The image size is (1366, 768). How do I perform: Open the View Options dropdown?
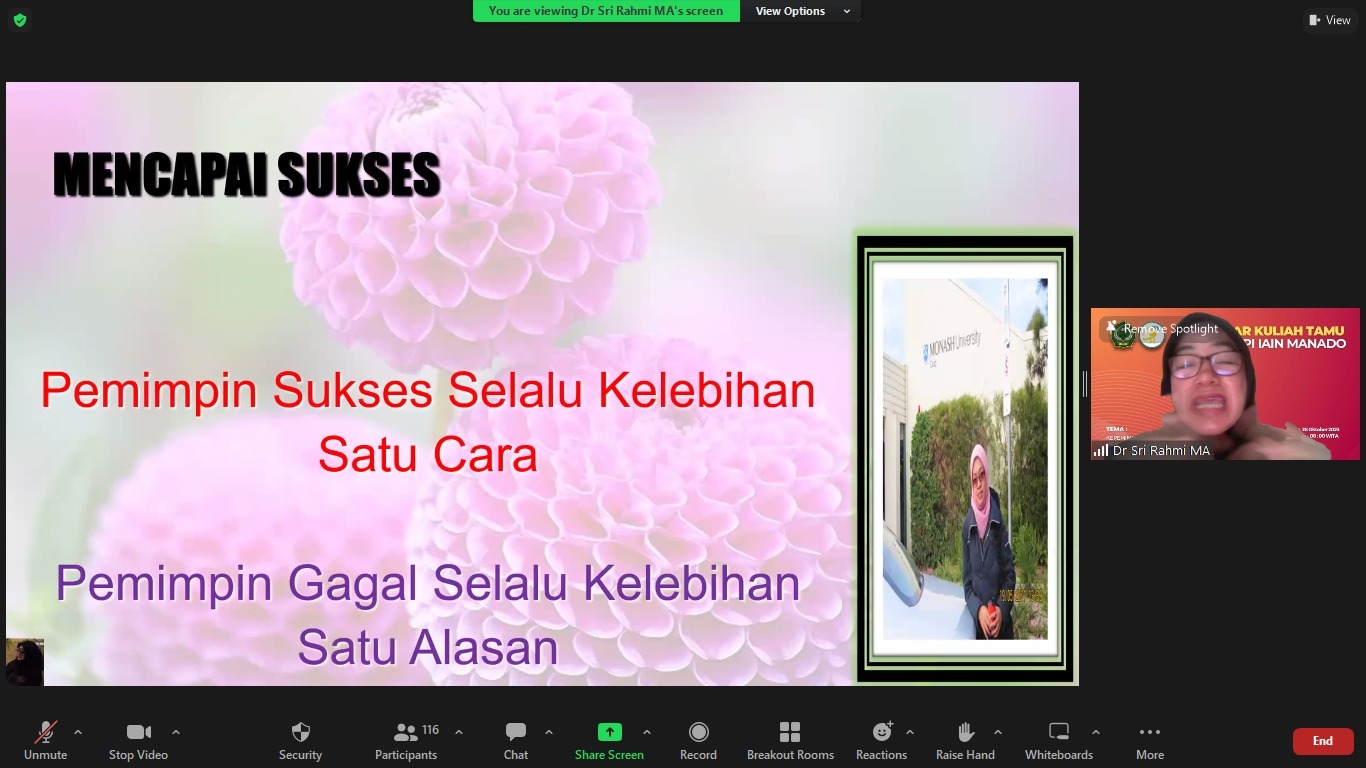coord(802,11)
